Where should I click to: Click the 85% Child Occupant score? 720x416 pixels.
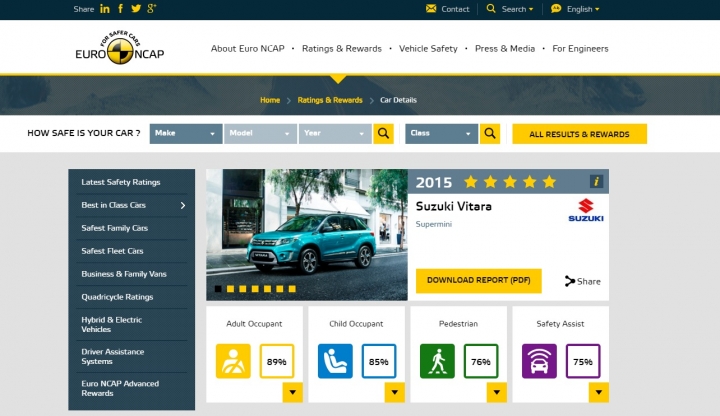click(x=379, y=361)
